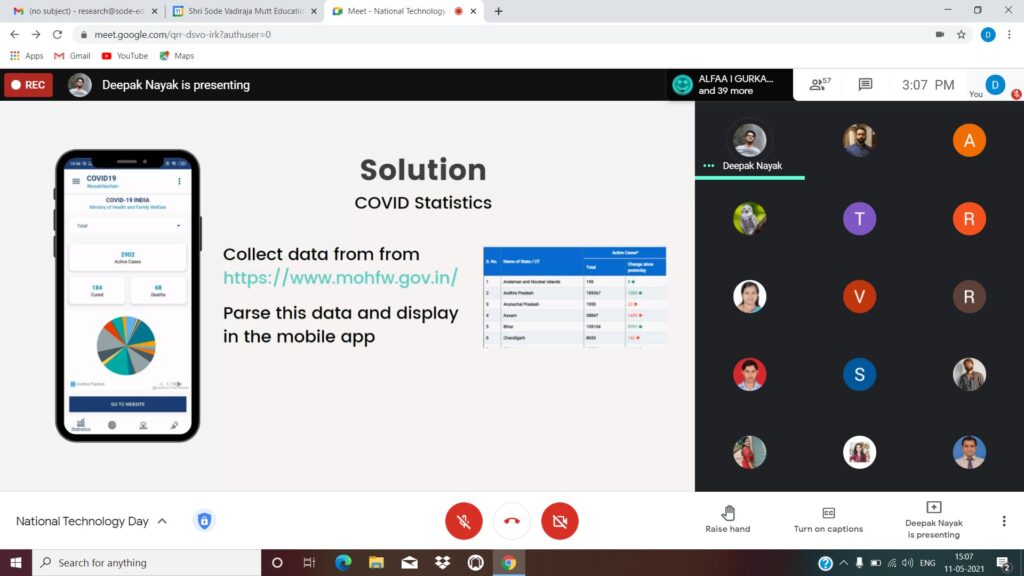This screenshot has height=576, width=1024.
Task: Open Chrome profile menu
Action: (988, 34)
